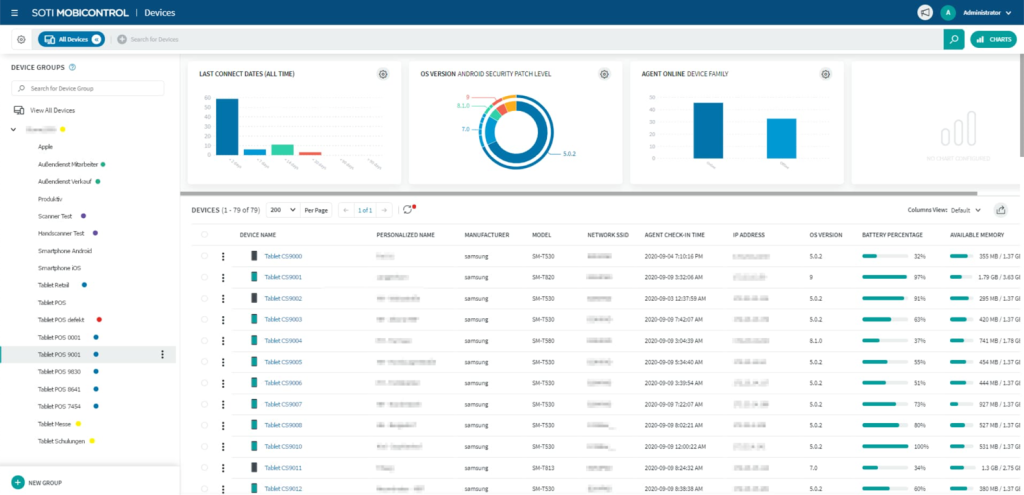Open Agent Online chart settings gear

tap(826, 74)
